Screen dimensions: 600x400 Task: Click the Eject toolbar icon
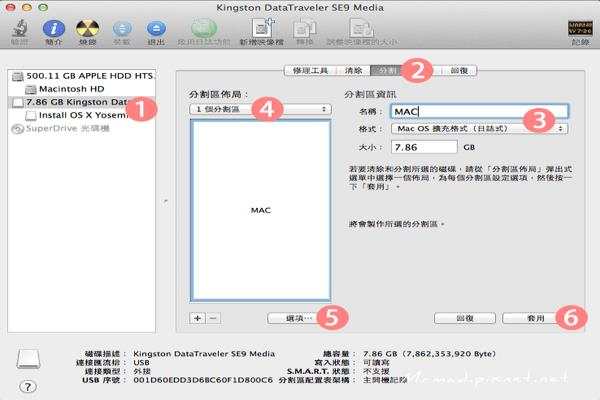tap(157, 29)
